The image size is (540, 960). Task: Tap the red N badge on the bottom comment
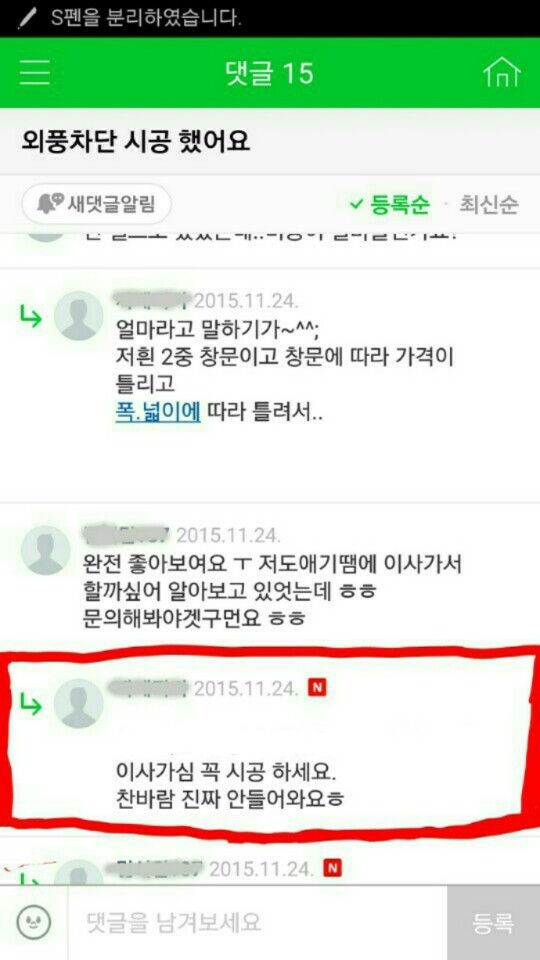332,867
